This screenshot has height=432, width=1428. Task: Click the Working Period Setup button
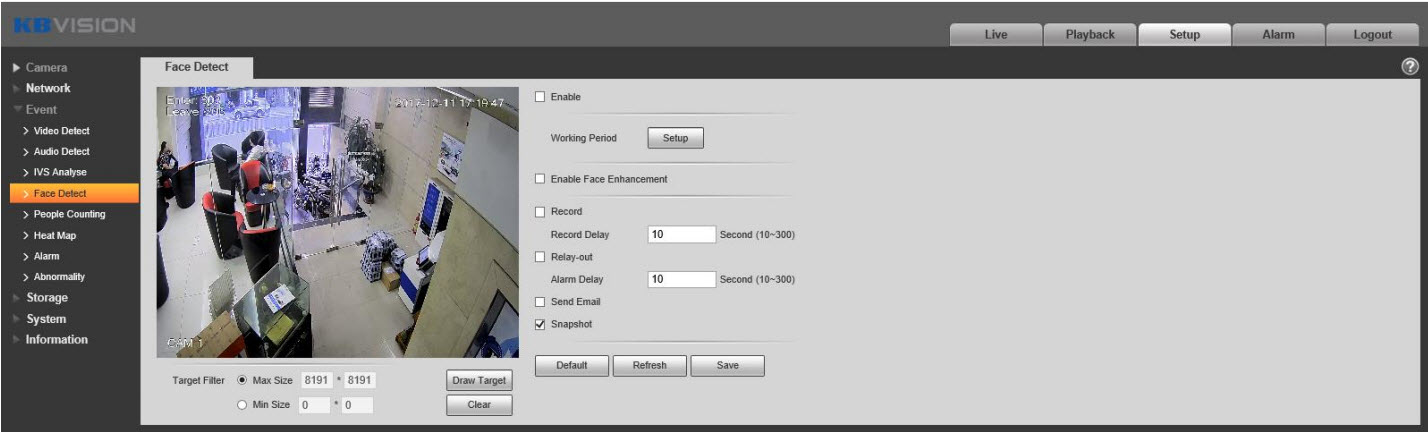[x=675, y=138]
